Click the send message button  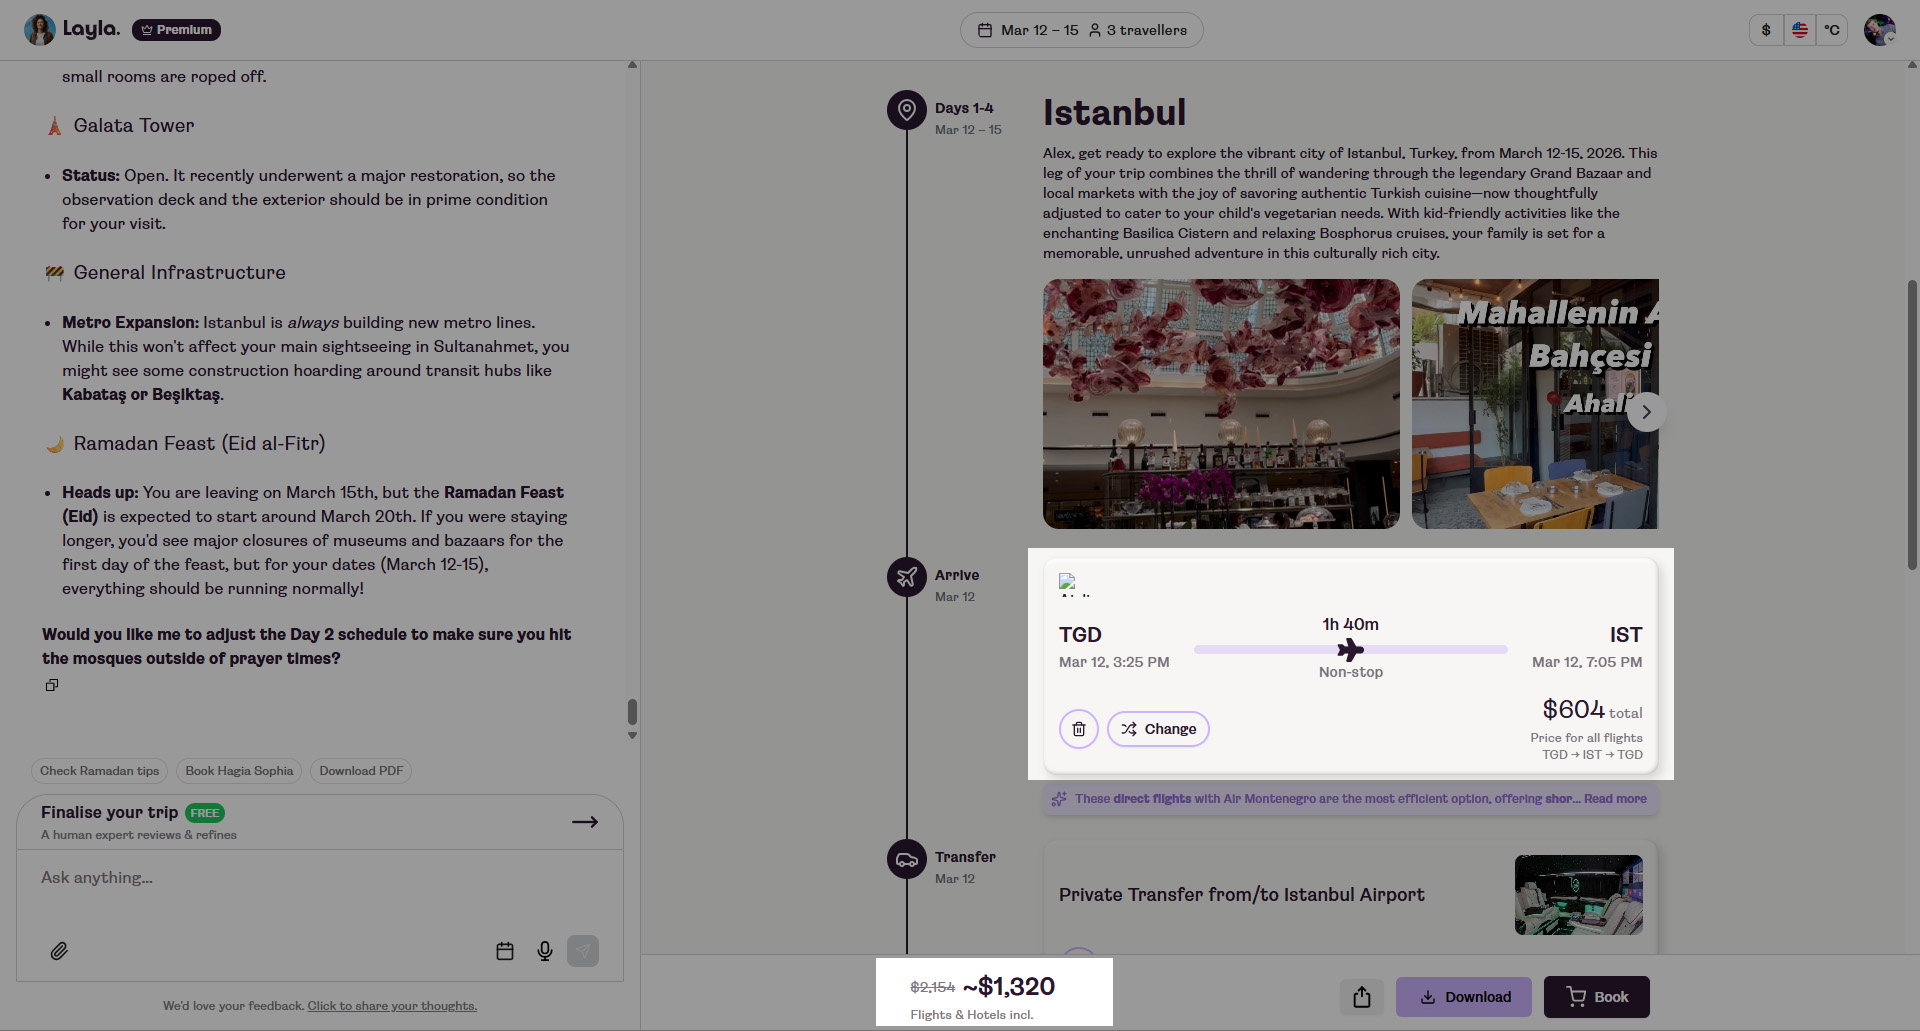tap(583, 951)
